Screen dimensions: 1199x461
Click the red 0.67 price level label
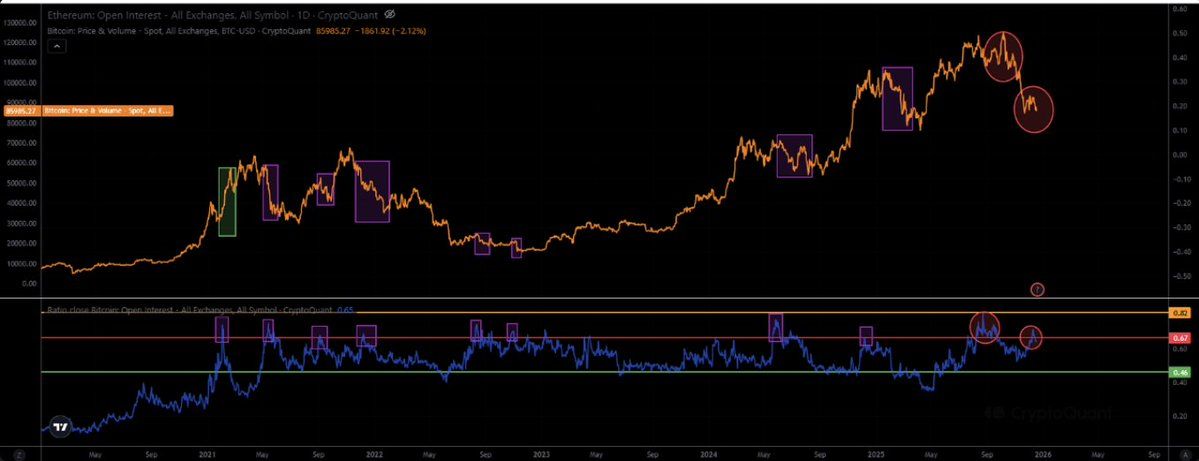[1182, 338]
